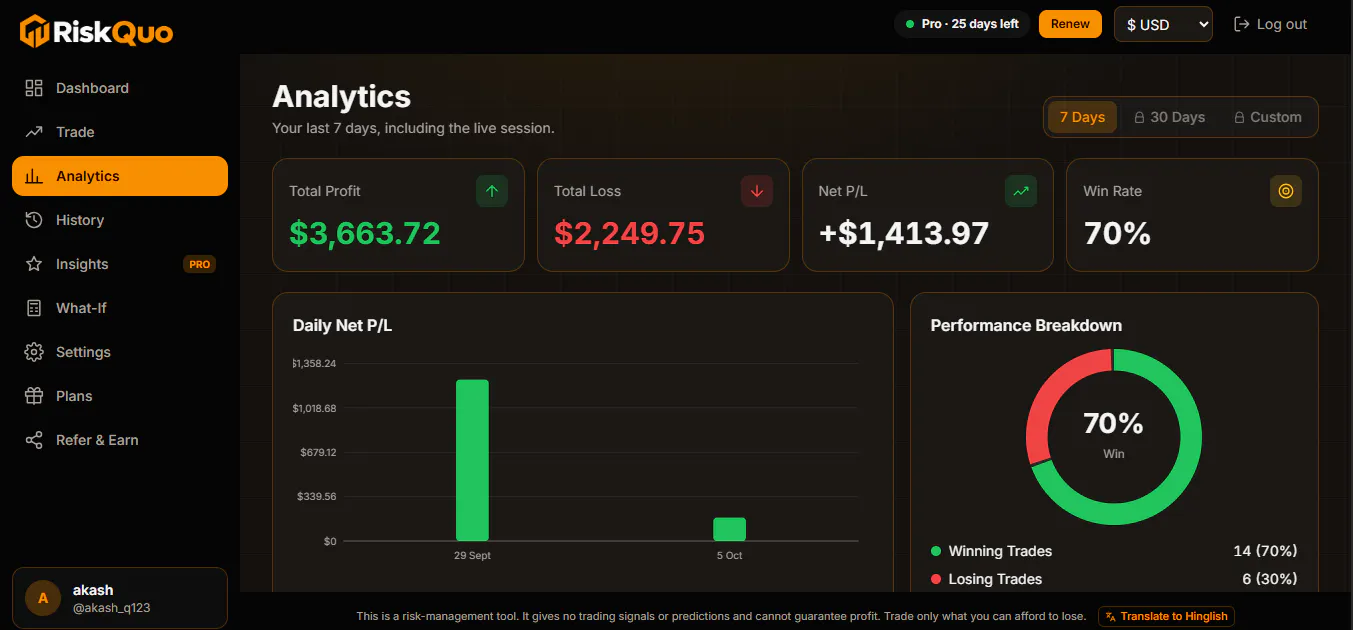The height and width of the screenshot is (630, 1353).
Task: Click the Total Profit up-arrow icon
Action: (x=492, y=191)
